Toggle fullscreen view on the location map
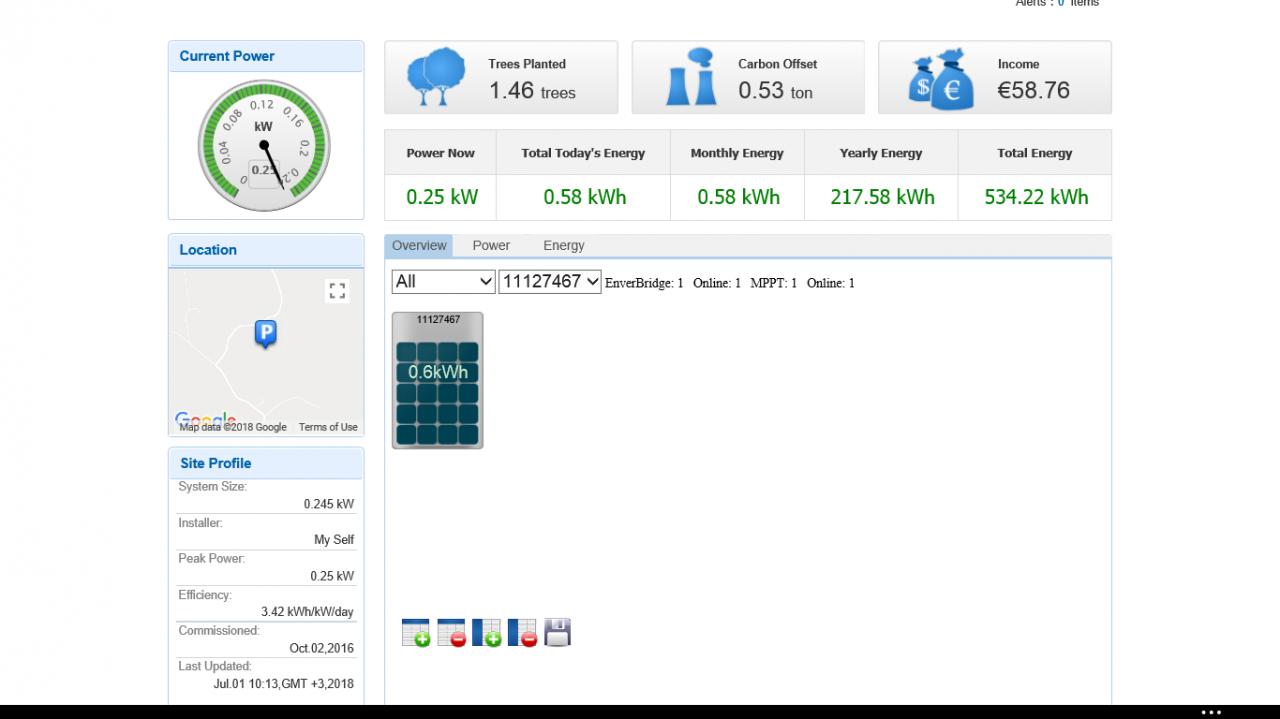Image resolution: width=1280 pixels, height=719 pixels. 337,291
